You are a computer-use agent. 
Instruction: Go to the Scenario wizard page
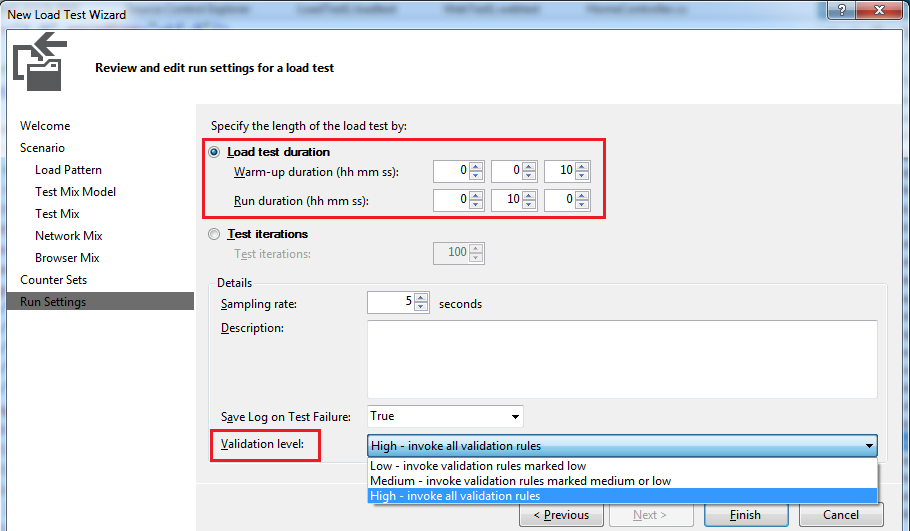pyautogui.click(x=42, y=148)
